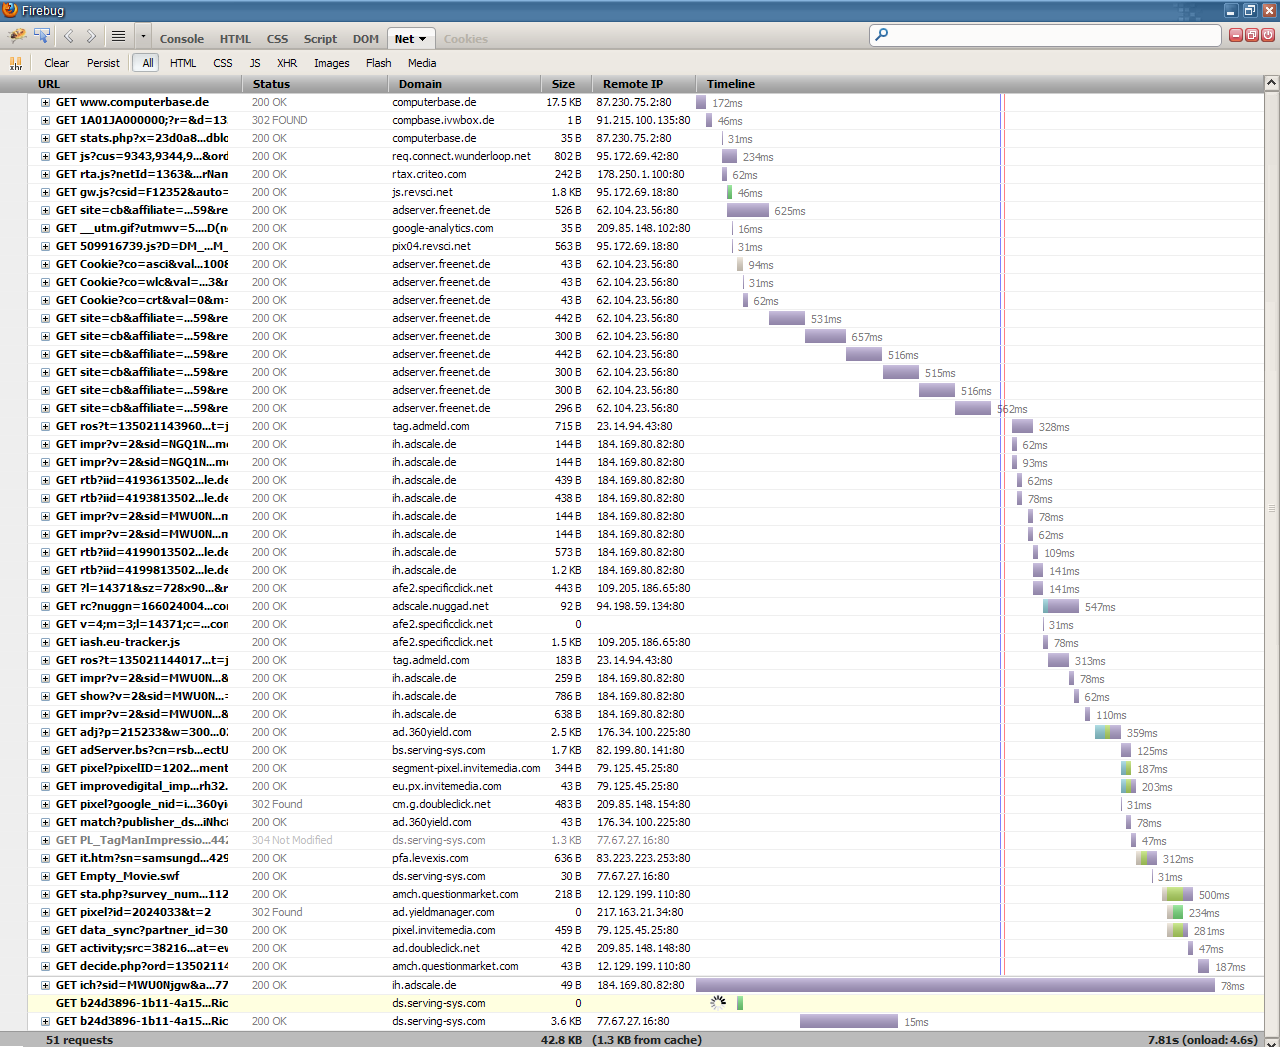Viewport: 1280px width, 1047px height.
Task: Select the pfa.levexis.com domain cell
Action: 430,858
